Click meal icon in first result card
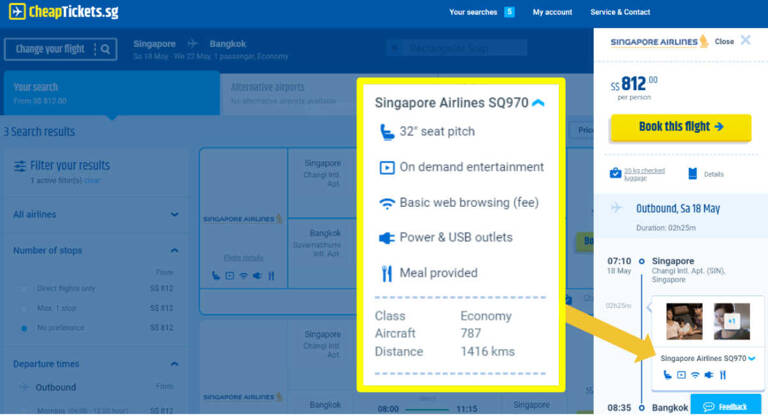The image size is (768, 418). [271, 276]
